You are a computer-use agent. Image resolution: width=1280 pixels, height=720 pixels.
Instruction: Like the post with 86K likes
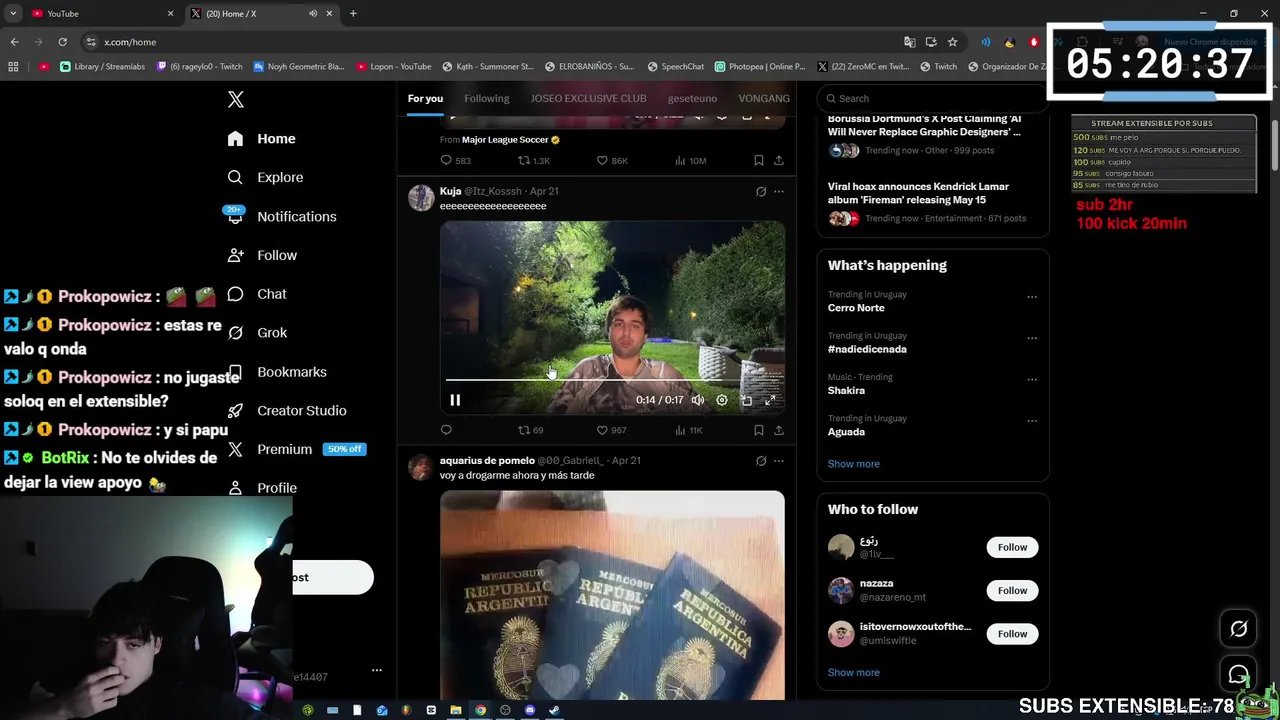click(611, 160)
